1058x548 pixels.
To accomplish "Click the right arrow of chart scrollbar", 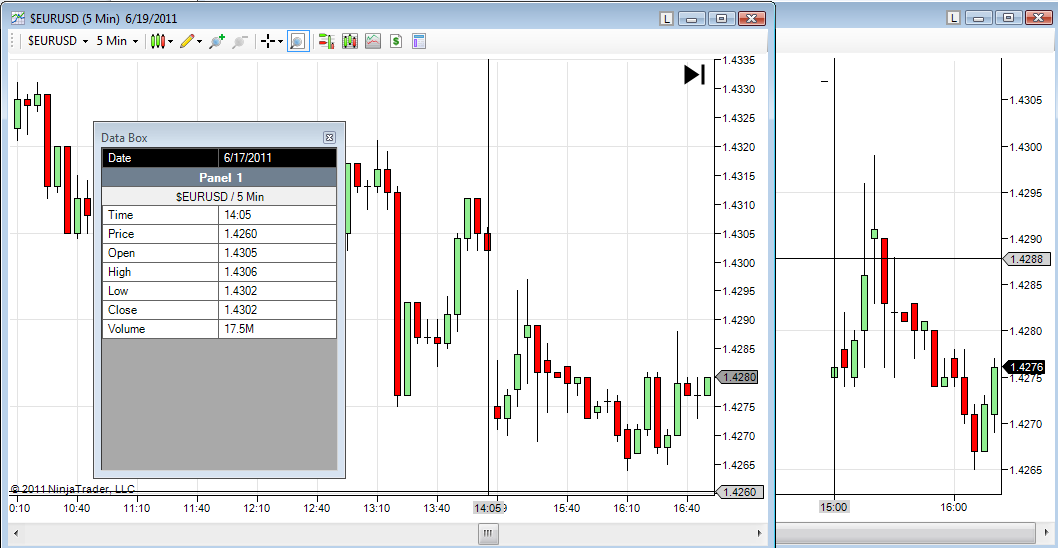I will click(760, 535).
